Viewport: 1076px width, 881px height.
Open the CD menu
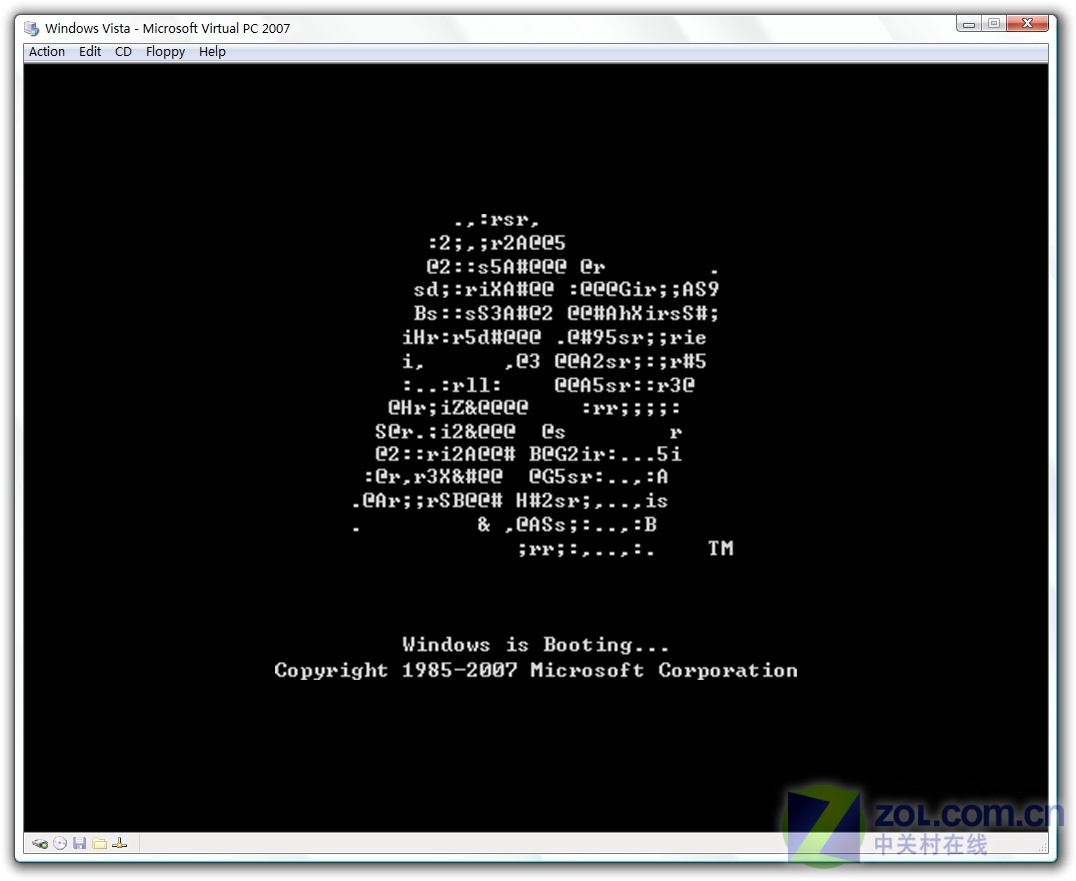click(123, 52)
